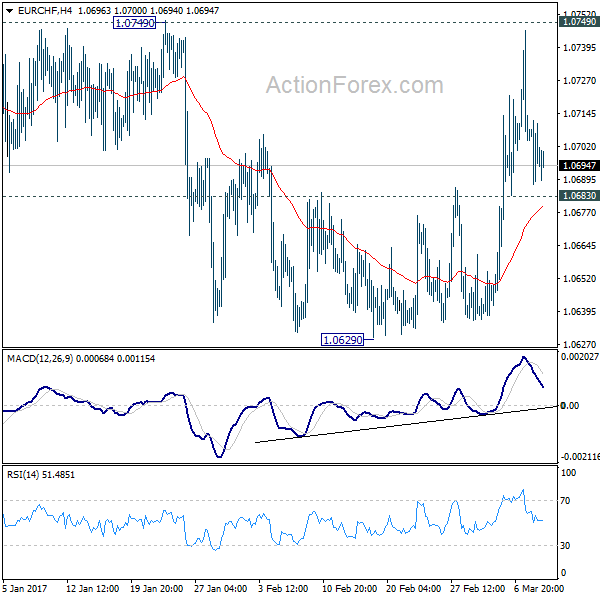600x600 pixels.
Task: Select the 1.06290 low price label box
Action: pyautogui.click(x=342, y=339)
